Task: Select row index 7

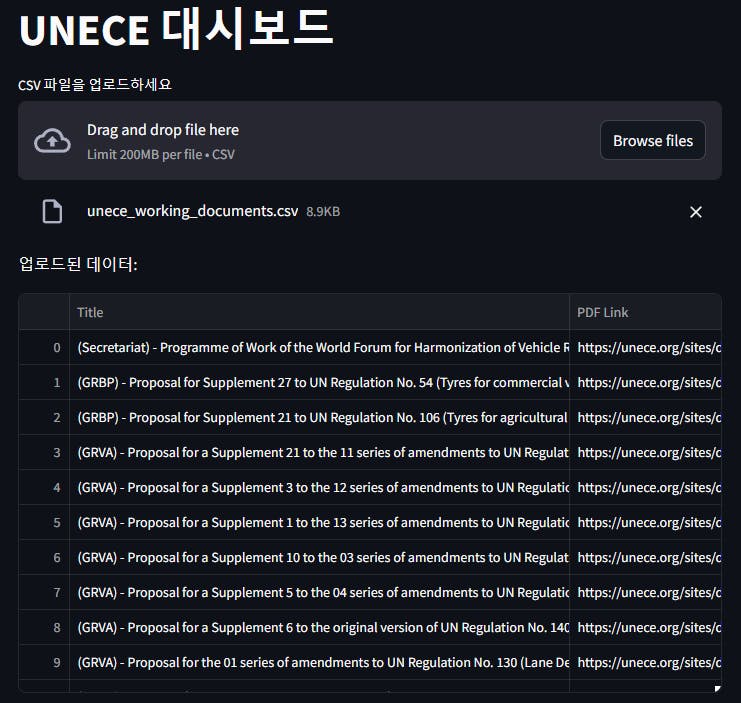Action: click(44, 592)
